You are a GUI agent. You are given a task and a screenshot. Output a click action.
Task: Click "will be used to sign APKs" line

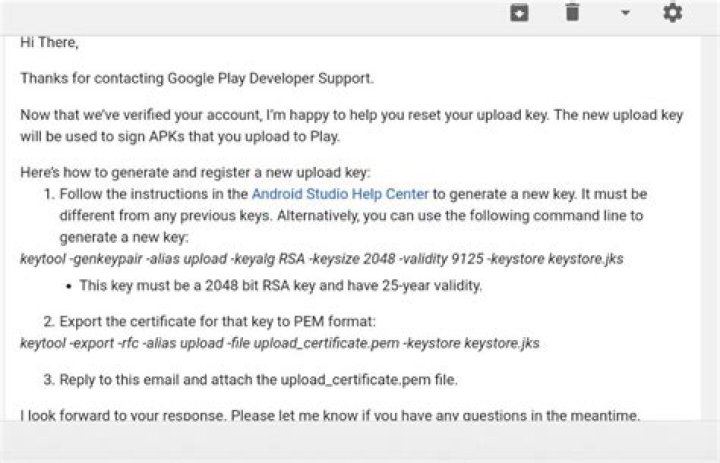(180, 137)
